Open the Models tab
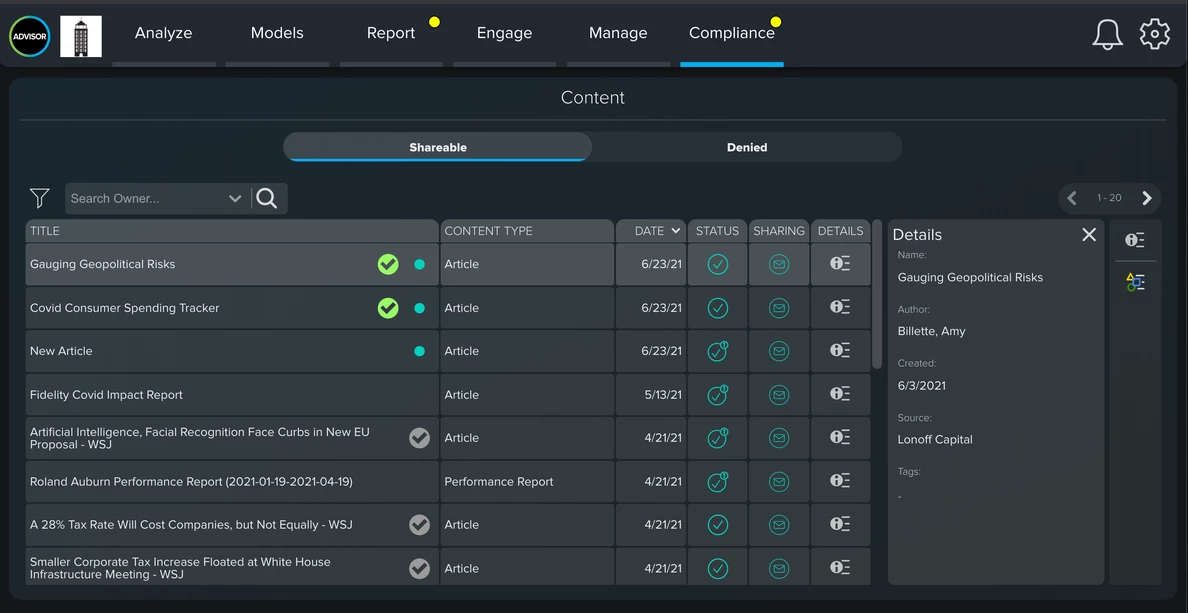 (x=277, y=33)
